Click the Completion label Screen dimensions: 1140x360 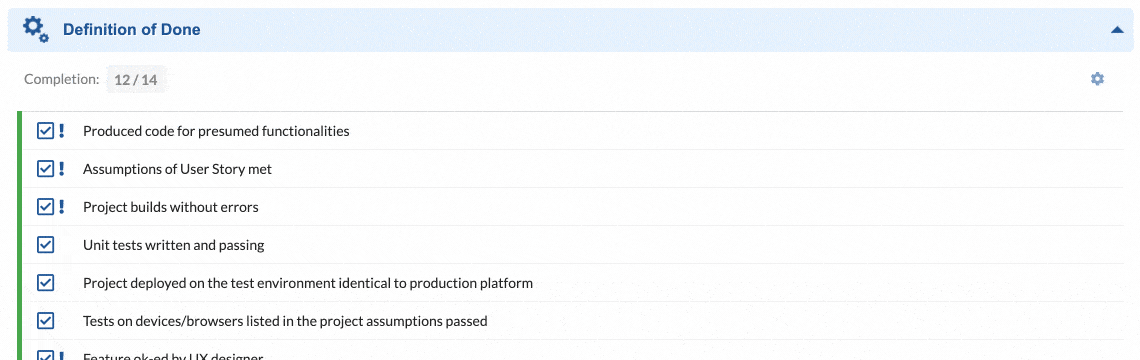[x=62, y=79]
